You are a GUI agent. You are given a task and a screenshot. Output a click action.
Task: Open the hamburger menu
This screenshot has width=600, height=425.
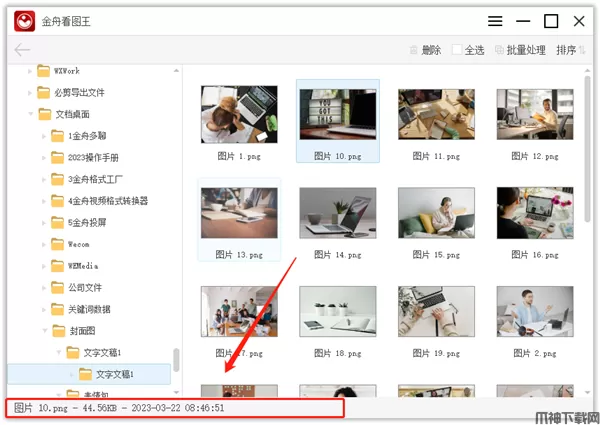tap(495, 21)
